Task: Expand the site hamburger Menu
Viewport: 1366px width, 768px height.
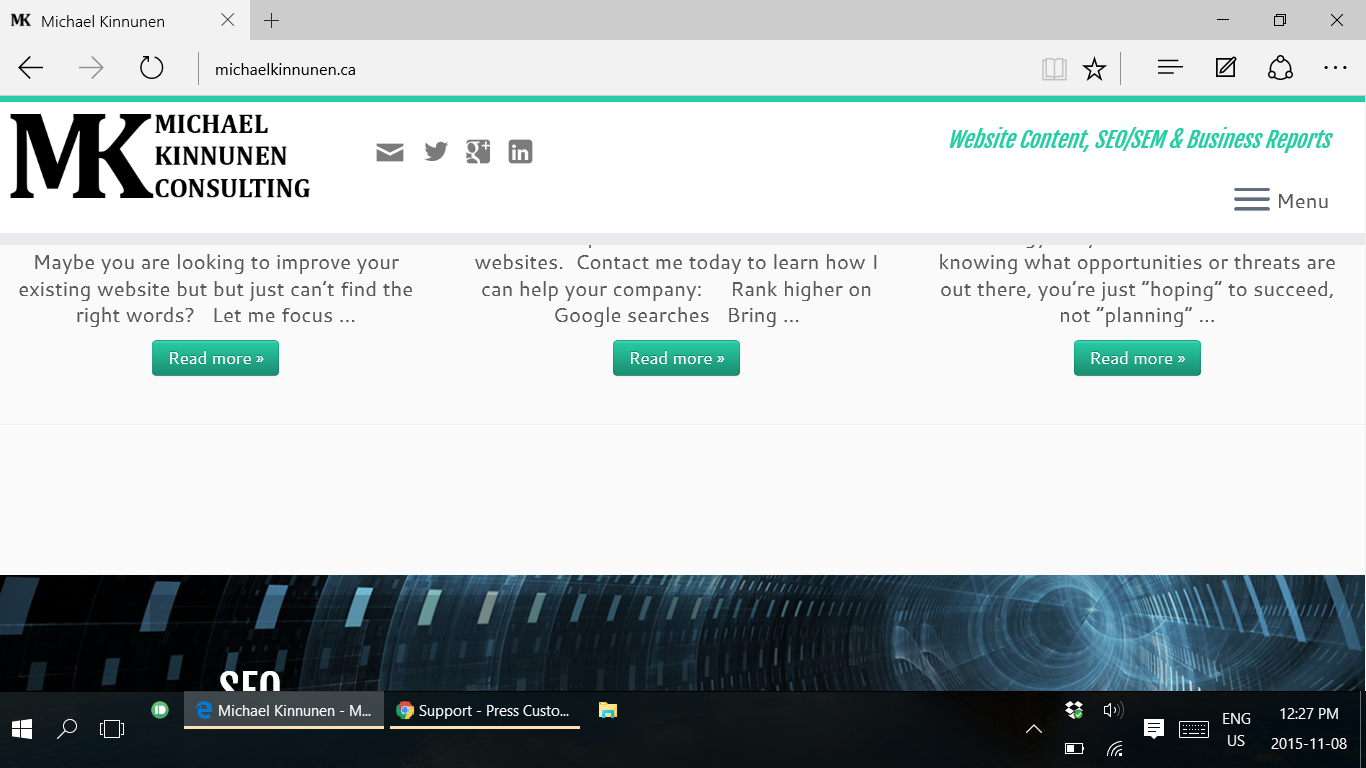Action: pos(1281,201)
